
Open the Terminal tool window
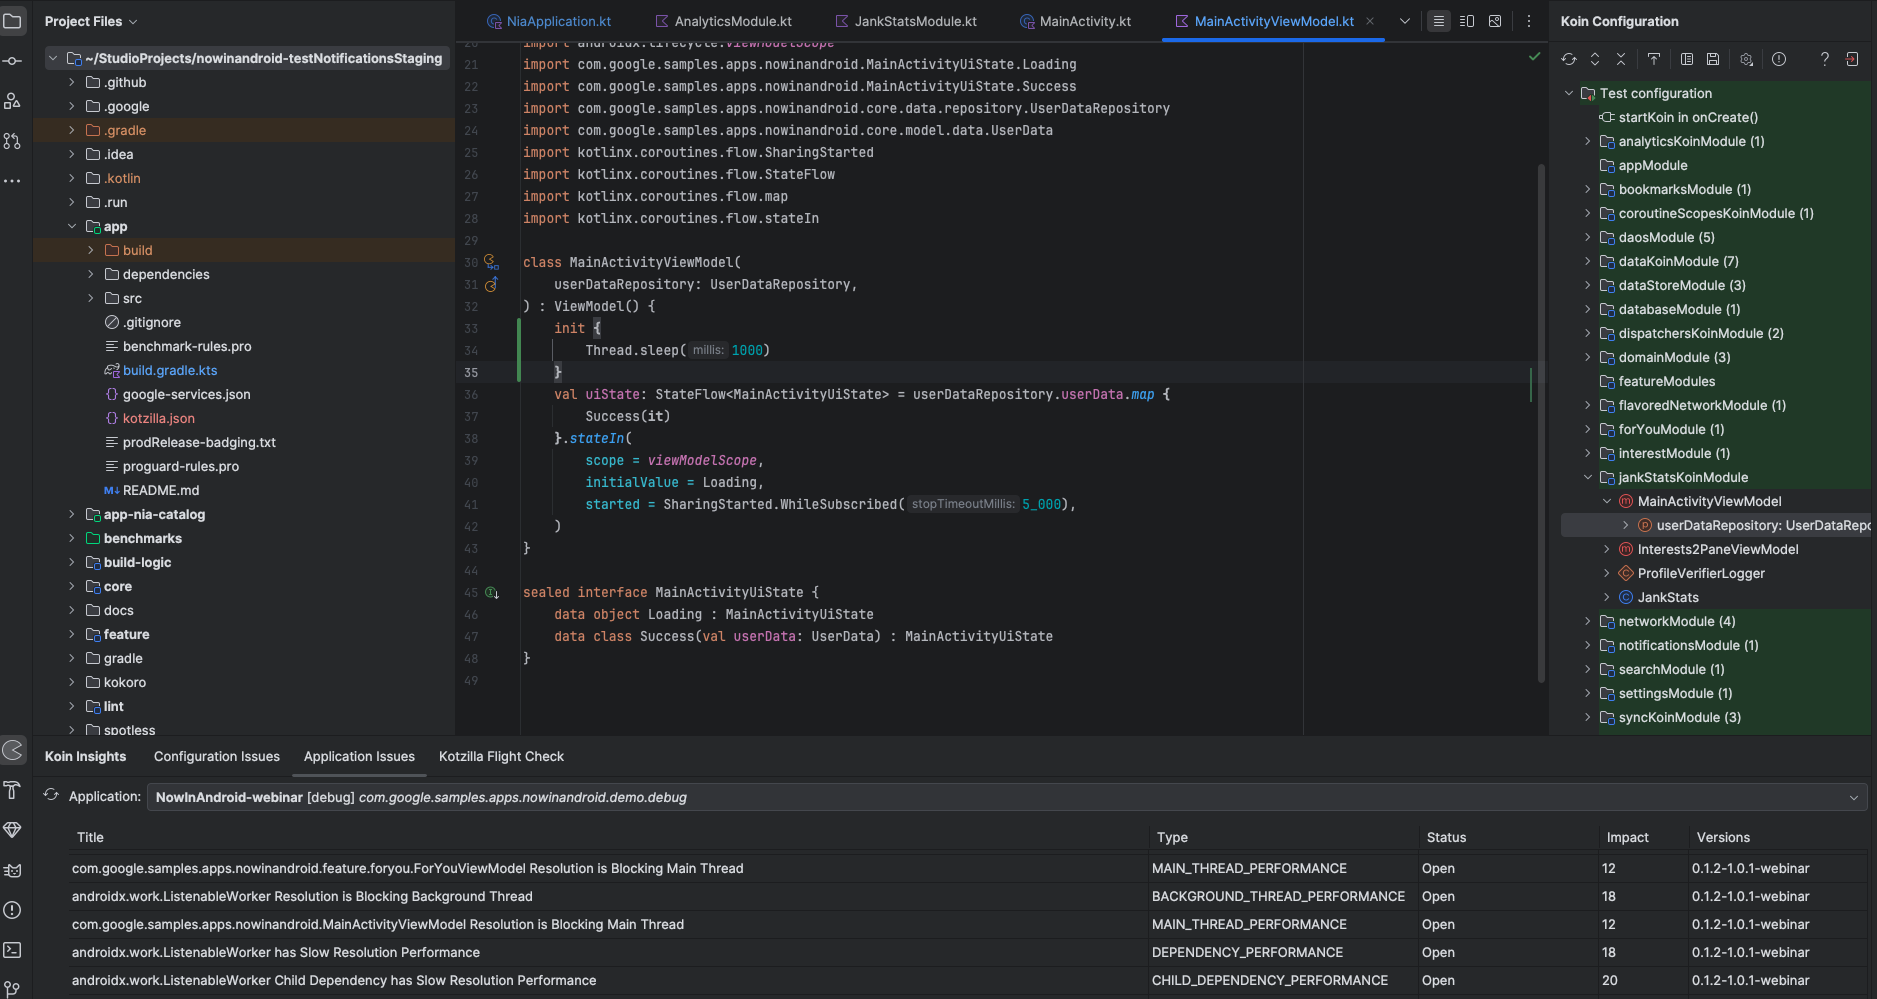(x=13, y=950)
